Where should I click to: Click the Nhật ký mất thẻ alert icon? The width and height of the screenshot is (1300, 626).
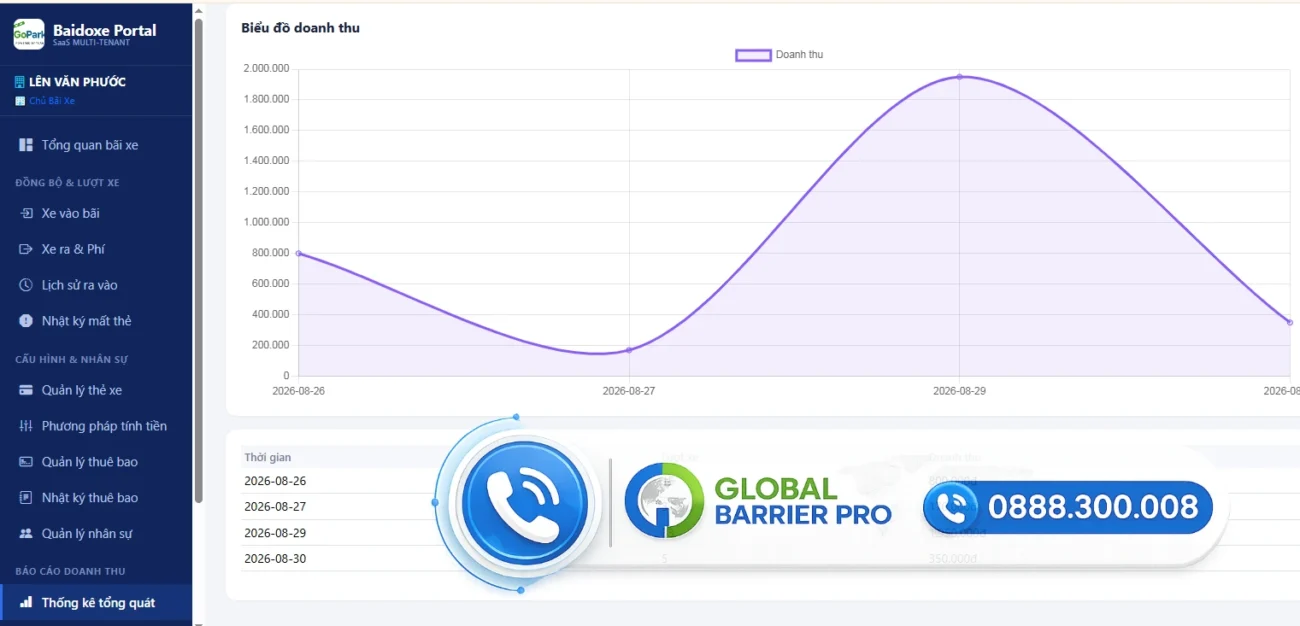click(26, 321)
